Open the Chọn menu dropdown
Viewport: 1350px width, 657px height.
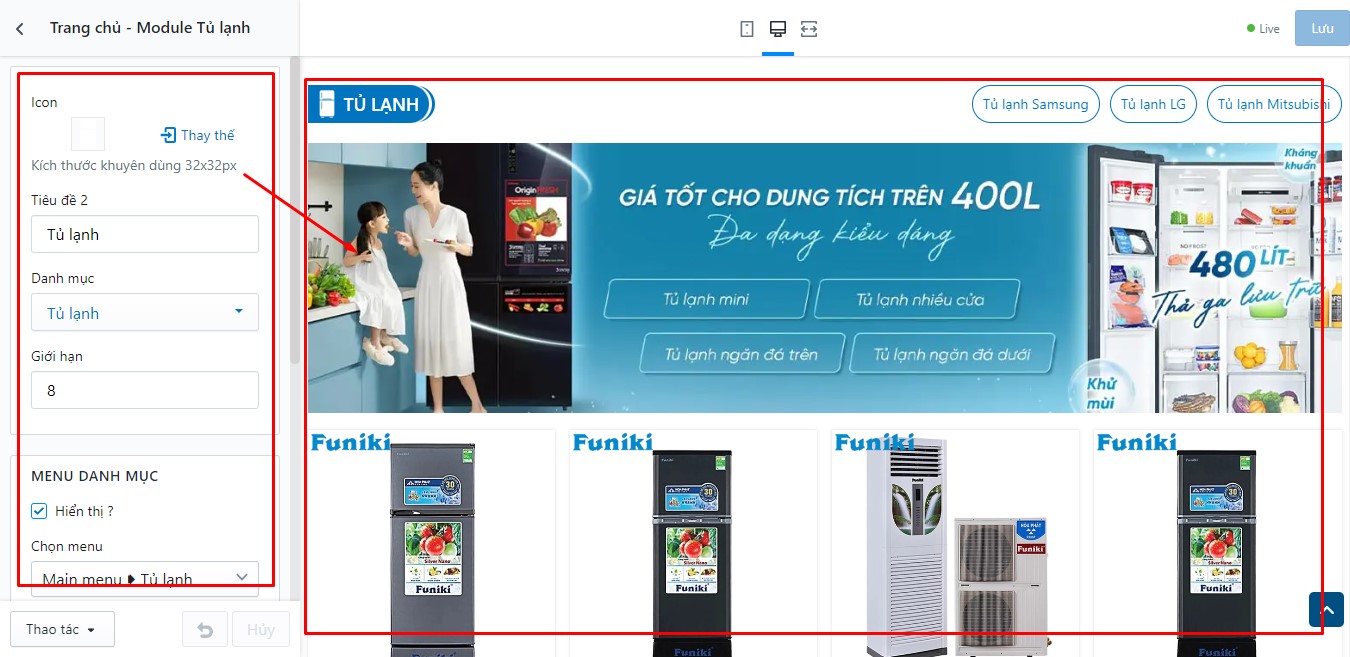click(145, 578)
